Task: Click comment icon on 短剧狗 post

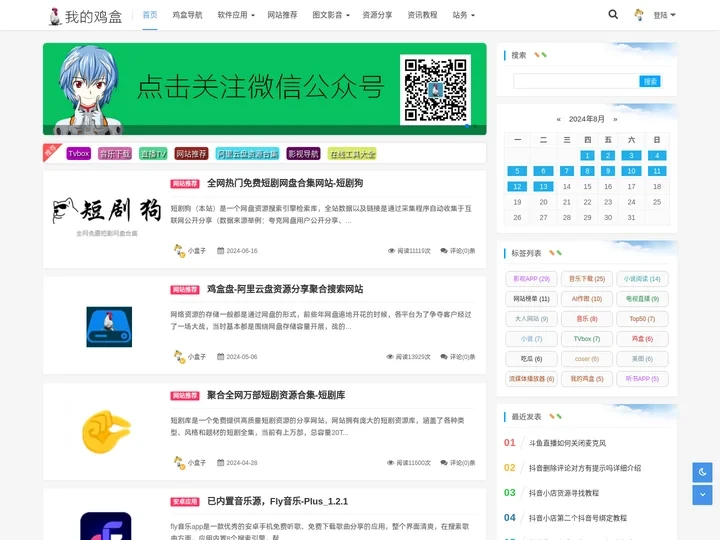Action: point(444,251)
